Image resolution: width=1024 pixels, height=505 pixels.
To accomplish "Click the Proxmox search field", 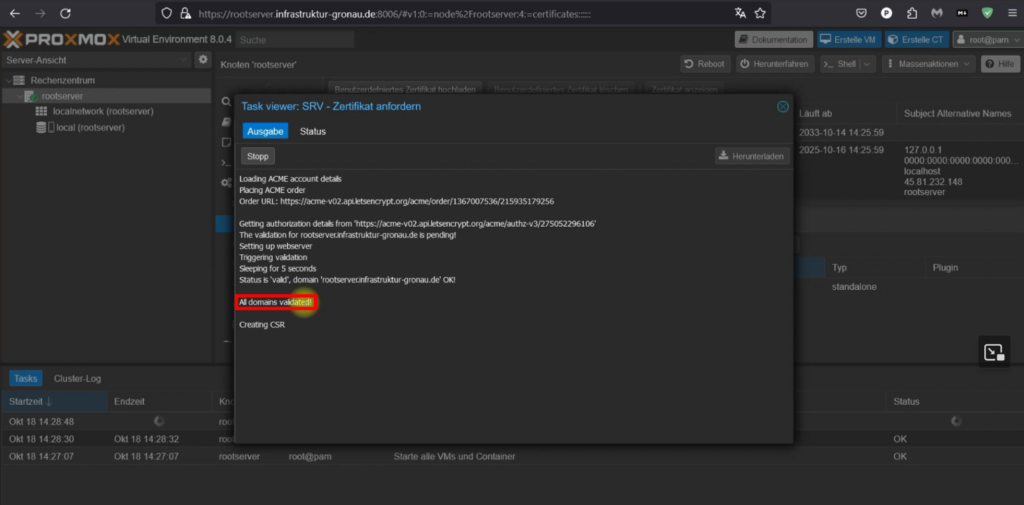I will (295, 40).
